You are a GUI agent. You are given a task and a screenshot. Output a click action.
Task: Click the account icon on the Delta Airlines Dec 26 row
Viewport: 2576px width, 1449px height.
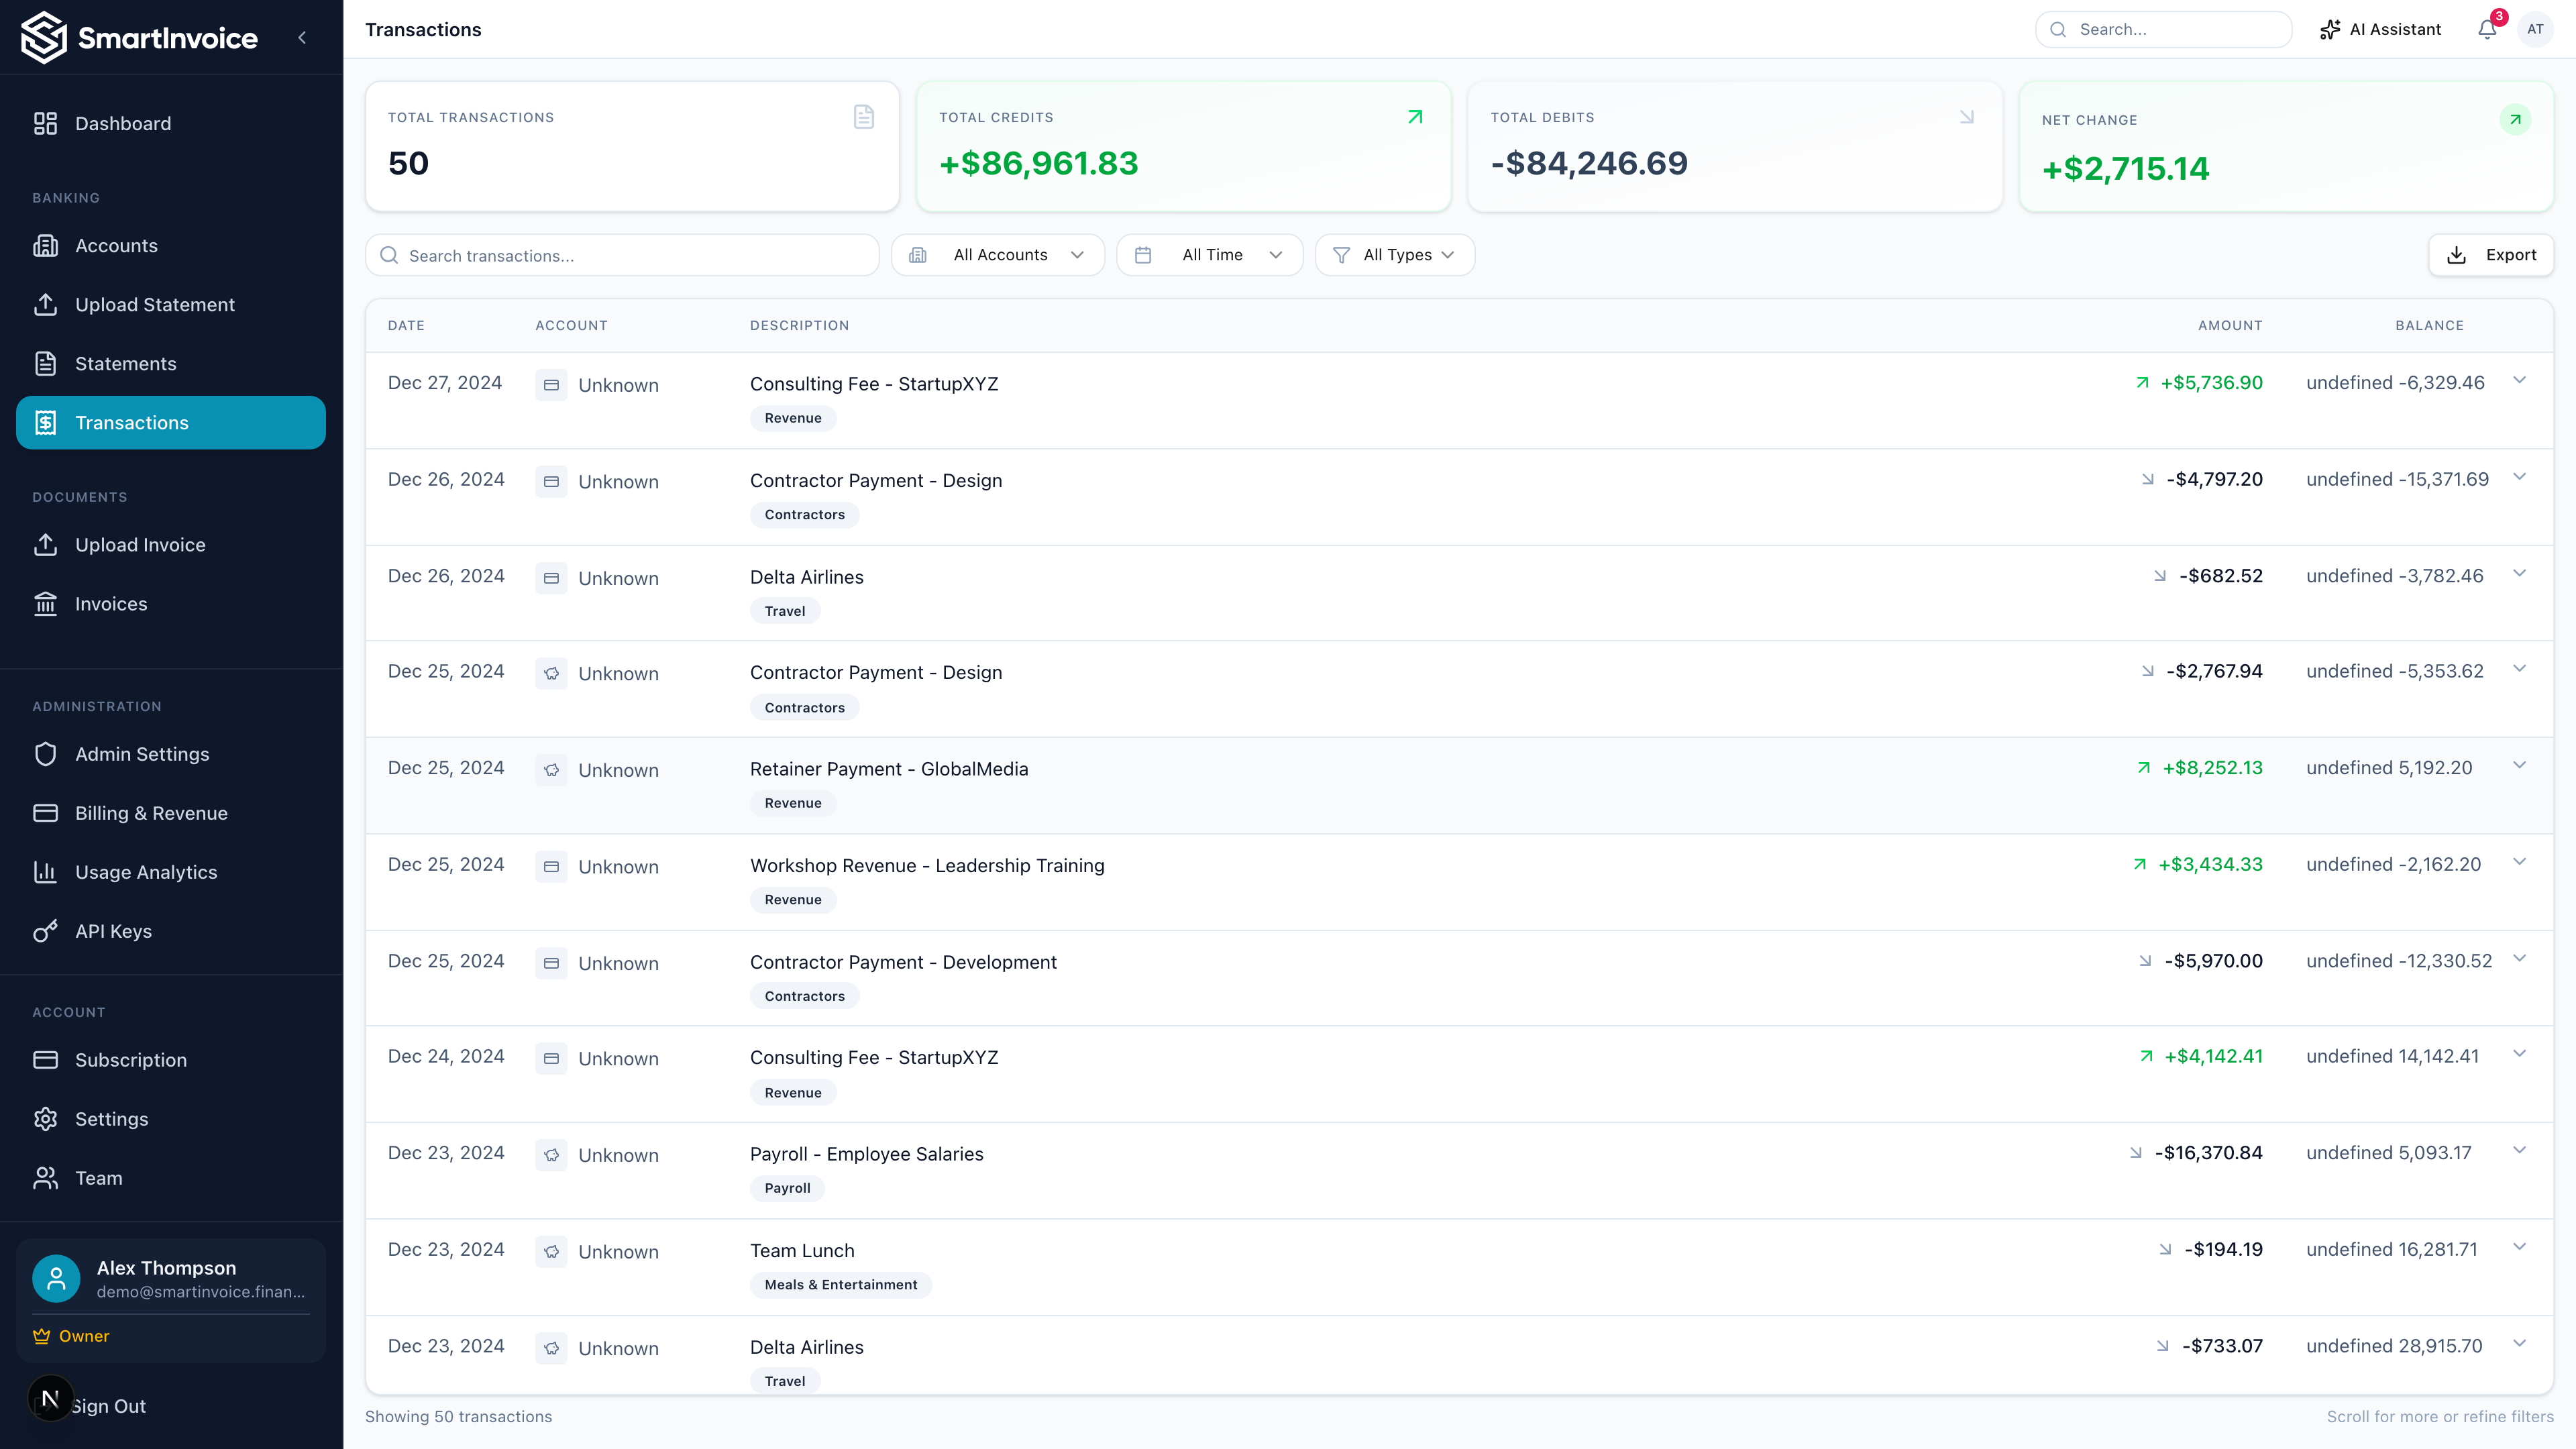[551, 578]
